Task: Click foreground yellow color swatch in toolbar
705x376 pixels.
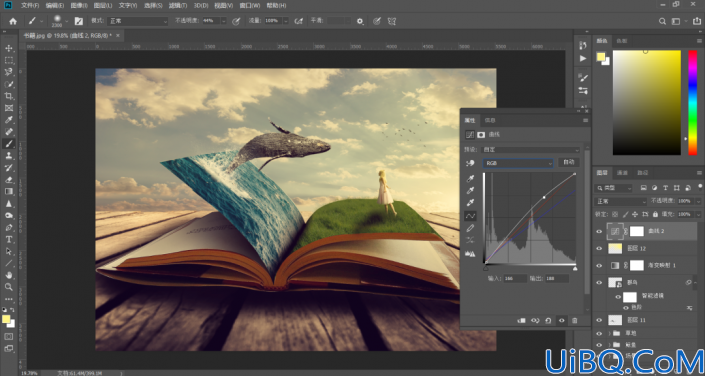Action: [6, 319]
